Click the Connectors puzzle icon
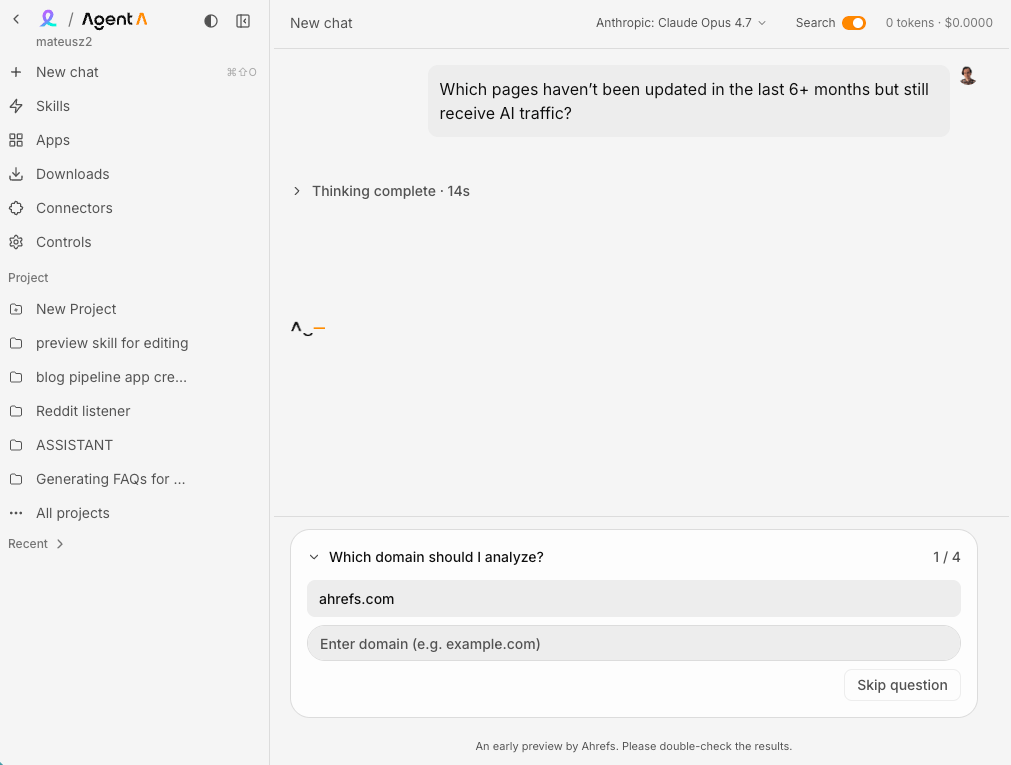 click(16, 208)
